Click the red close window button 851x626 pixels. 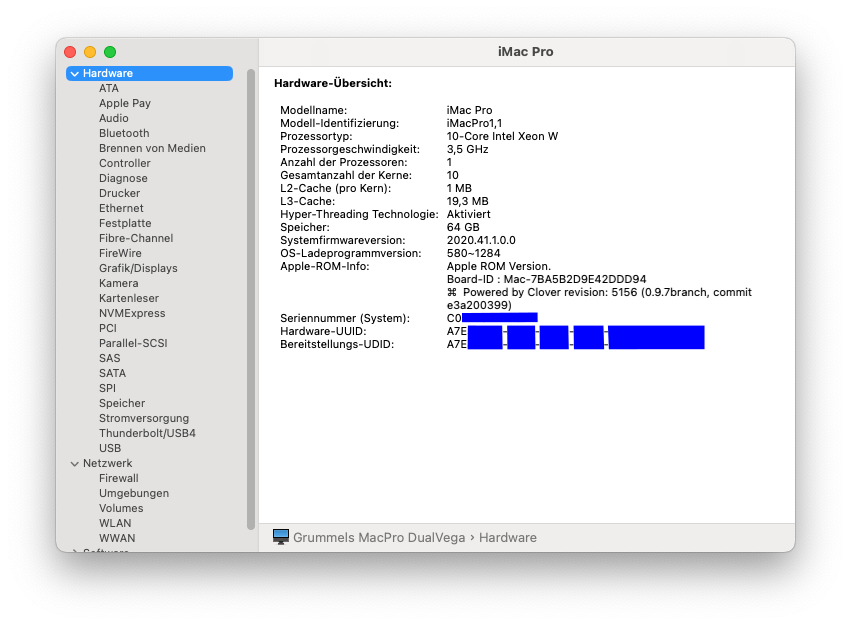click(x=70, y=52)
